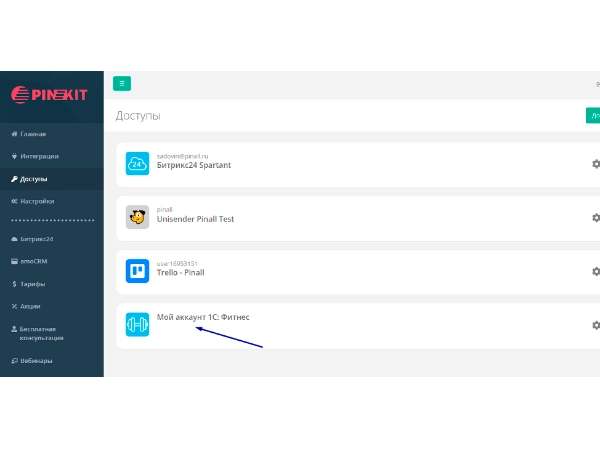Open Акции sidebar item
This screenshot has height=450, width=600.
(30, 306)
